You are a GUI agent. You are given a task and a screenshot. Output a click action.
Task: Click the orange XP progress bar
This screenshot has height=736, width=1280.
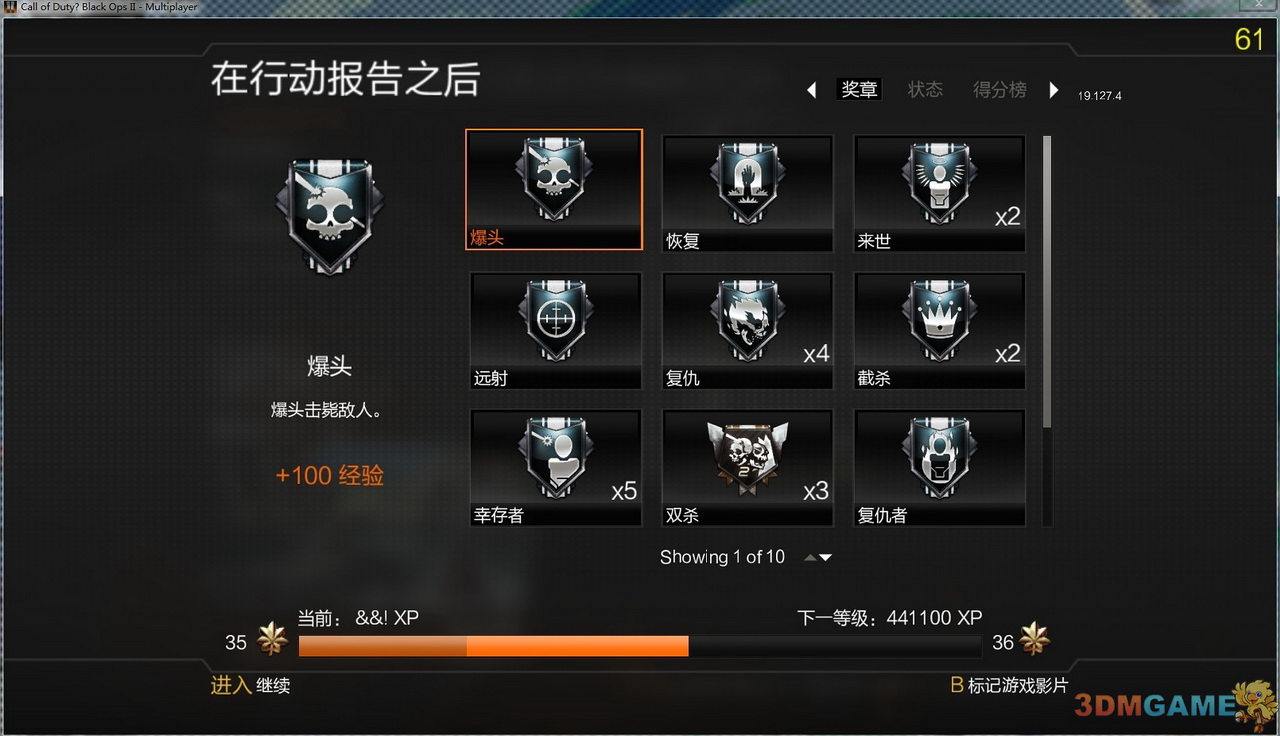[x=493, y=646]
